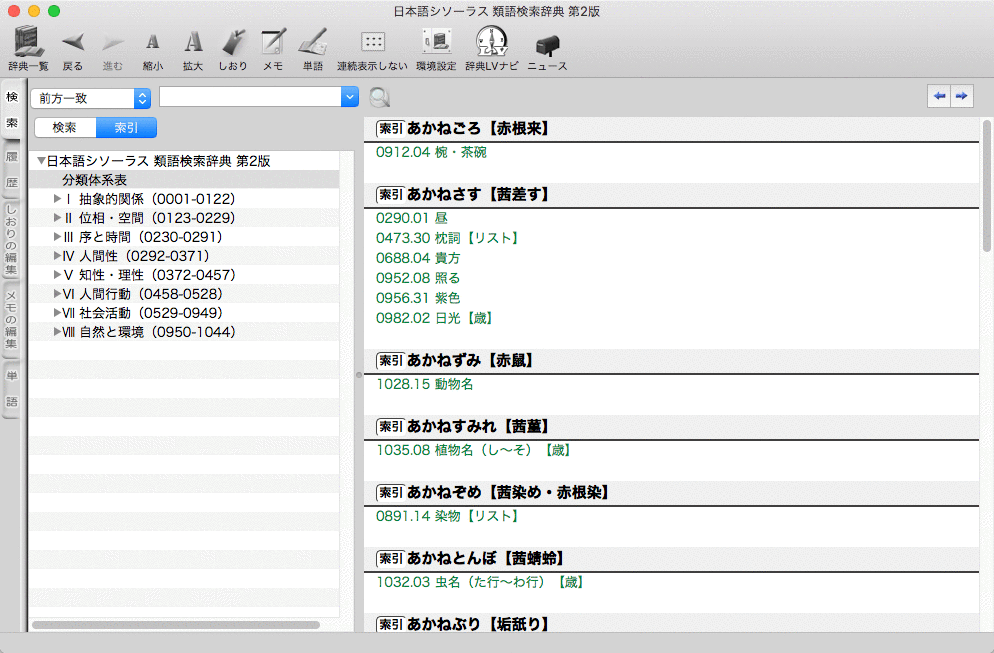This screenshot has height=653, width=994.
Task: Collapse the 日本語シソーラス root tree node
Action: (41, 161)
